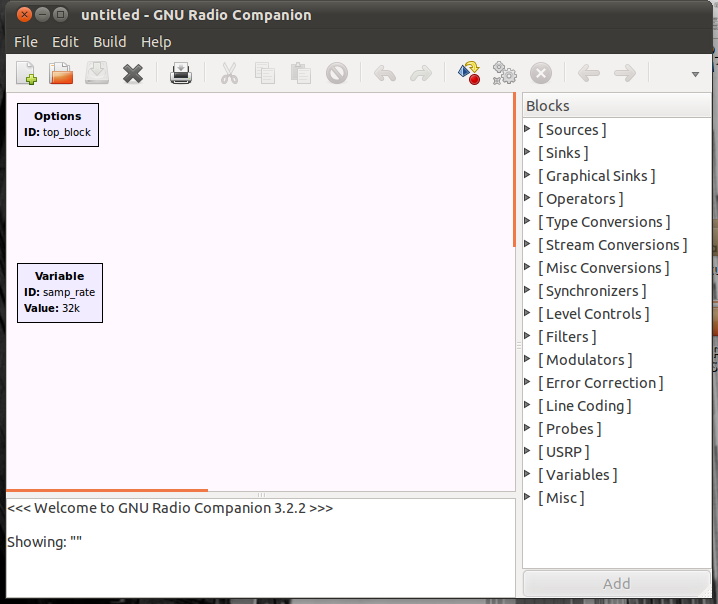
Task: Paste block from clipboard
Action: click(301, 73)
